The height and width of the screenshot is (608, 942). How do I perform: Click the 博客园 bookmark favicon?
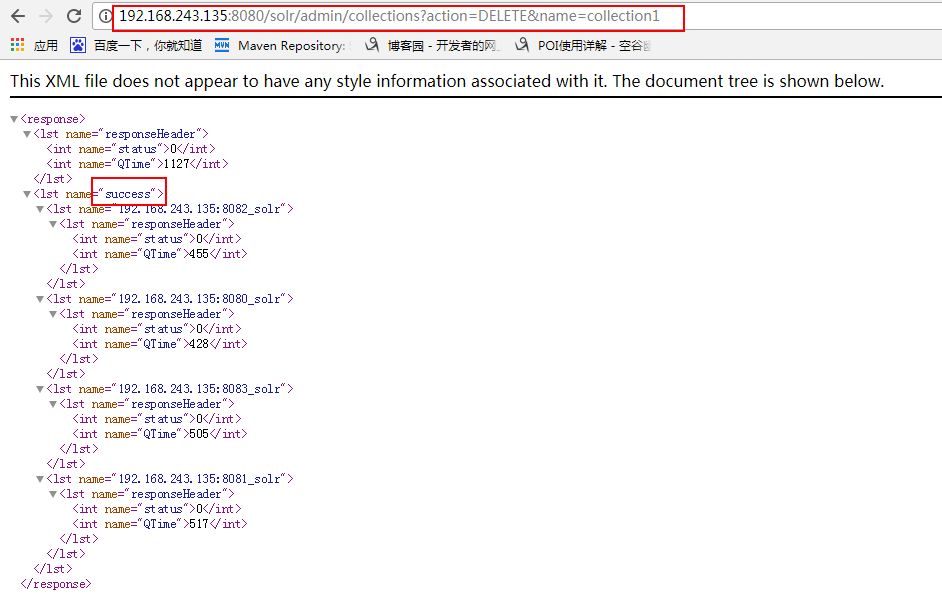coord(372,45)
